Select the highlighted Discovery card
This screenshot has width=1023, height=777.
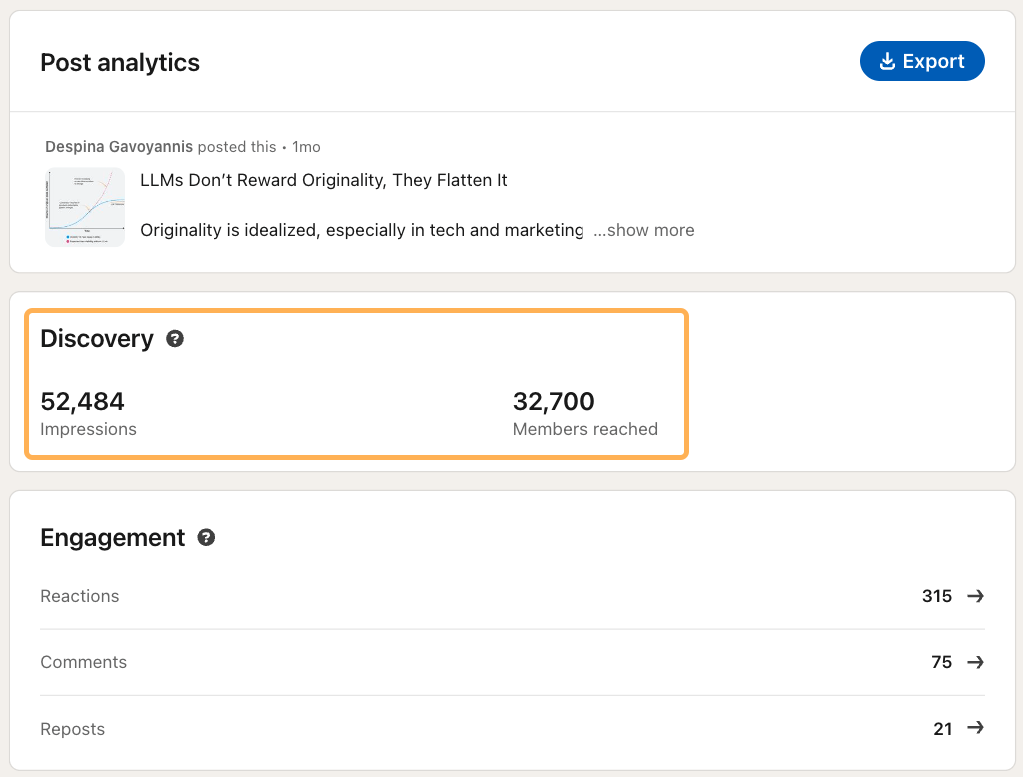point(356,383)
